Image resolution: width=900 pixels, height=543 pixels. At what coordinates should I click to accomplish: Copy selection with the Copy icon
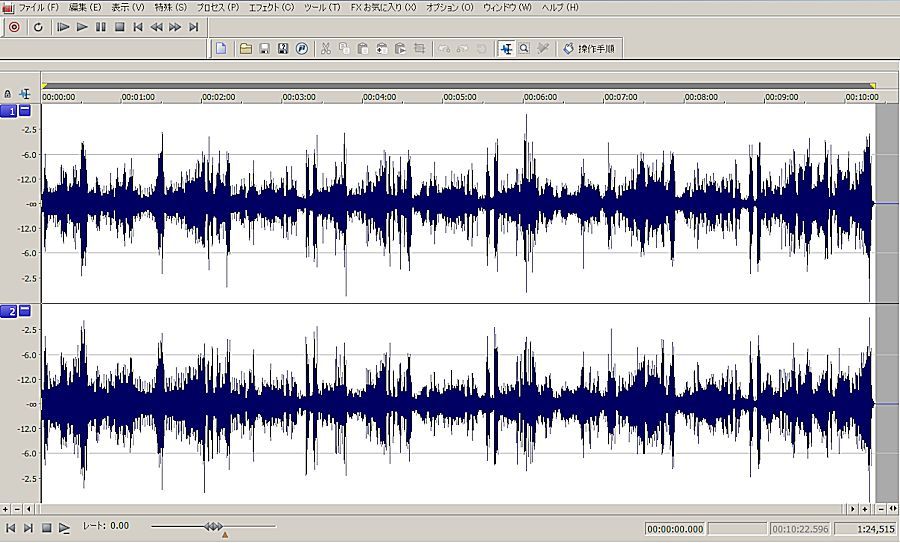[x=344, y=49]
